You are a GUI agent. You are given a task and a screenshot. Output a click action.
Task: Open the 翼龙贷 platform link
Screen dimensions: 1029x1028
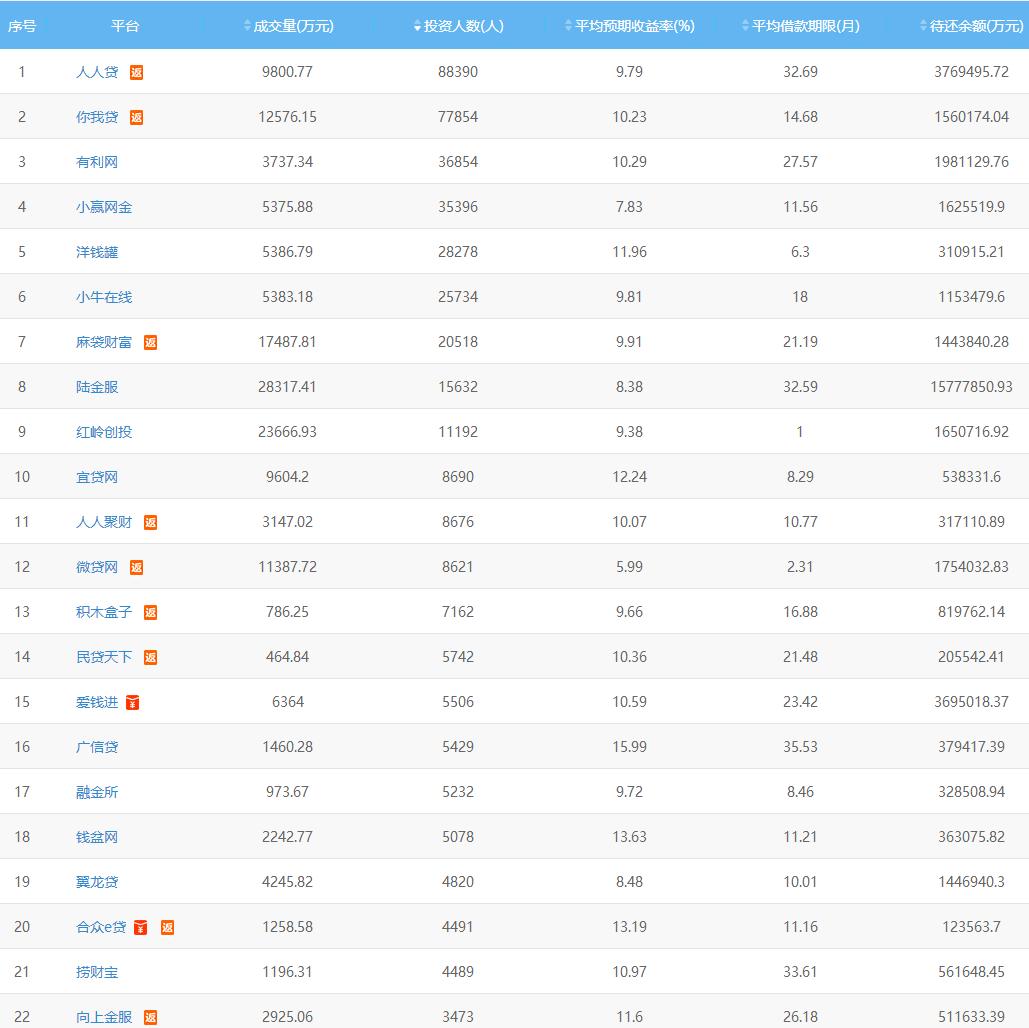(97, 882)
